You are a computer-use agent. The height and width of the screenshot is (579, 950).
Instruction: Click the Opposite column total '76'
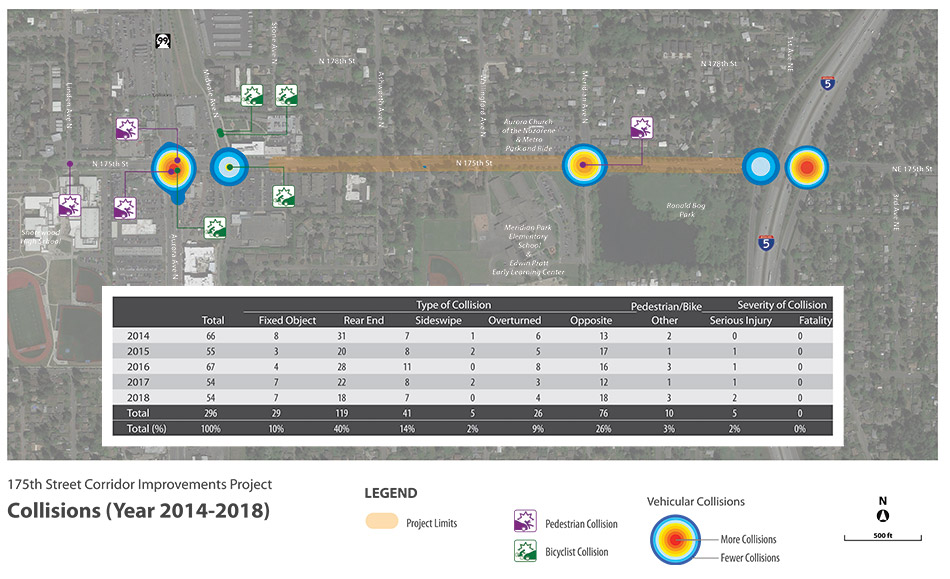pyautogui.click(x=603, y=413)
